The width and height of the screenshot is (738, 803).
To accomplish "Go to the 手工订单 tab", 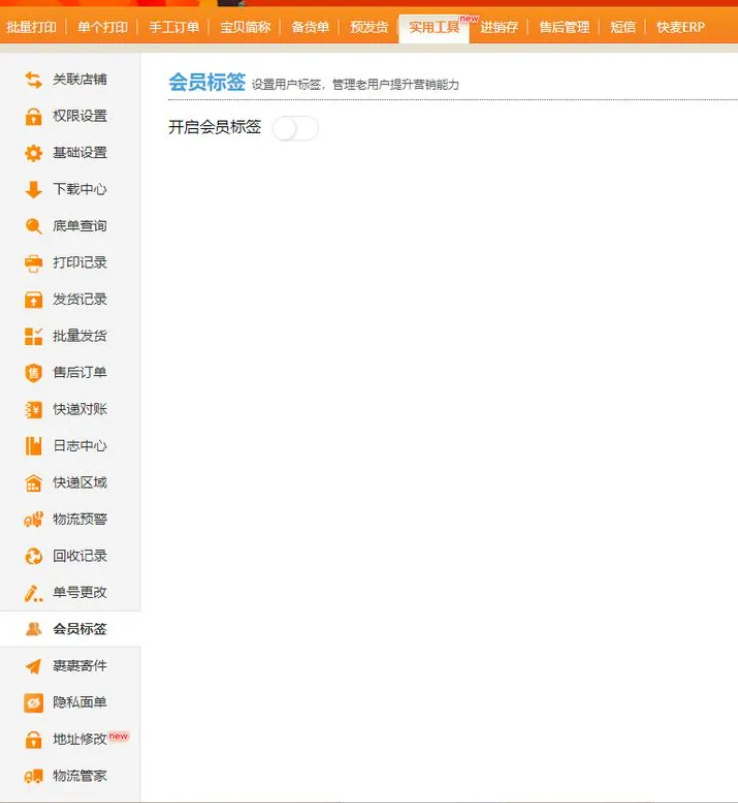I will (174, 27).
